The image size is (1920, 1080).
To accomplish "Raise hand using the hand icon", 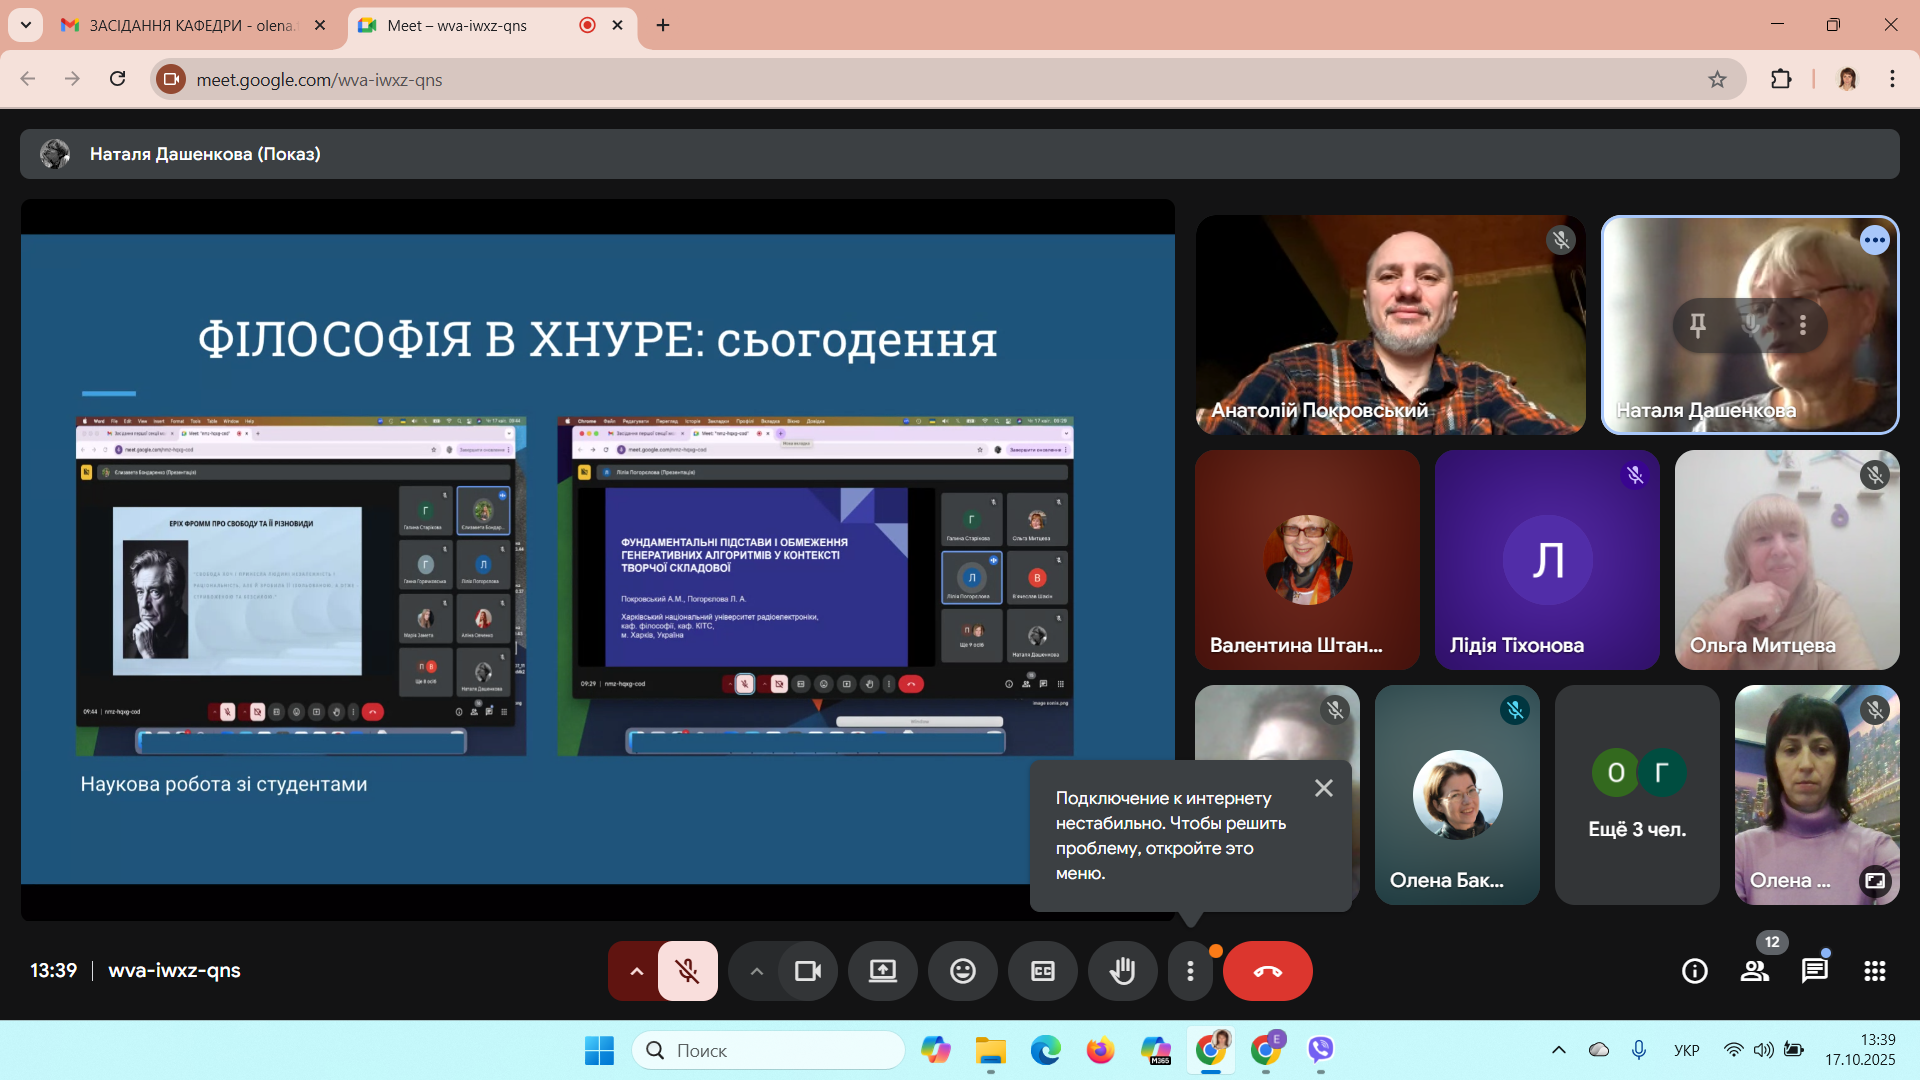I will click(1122, 971).
